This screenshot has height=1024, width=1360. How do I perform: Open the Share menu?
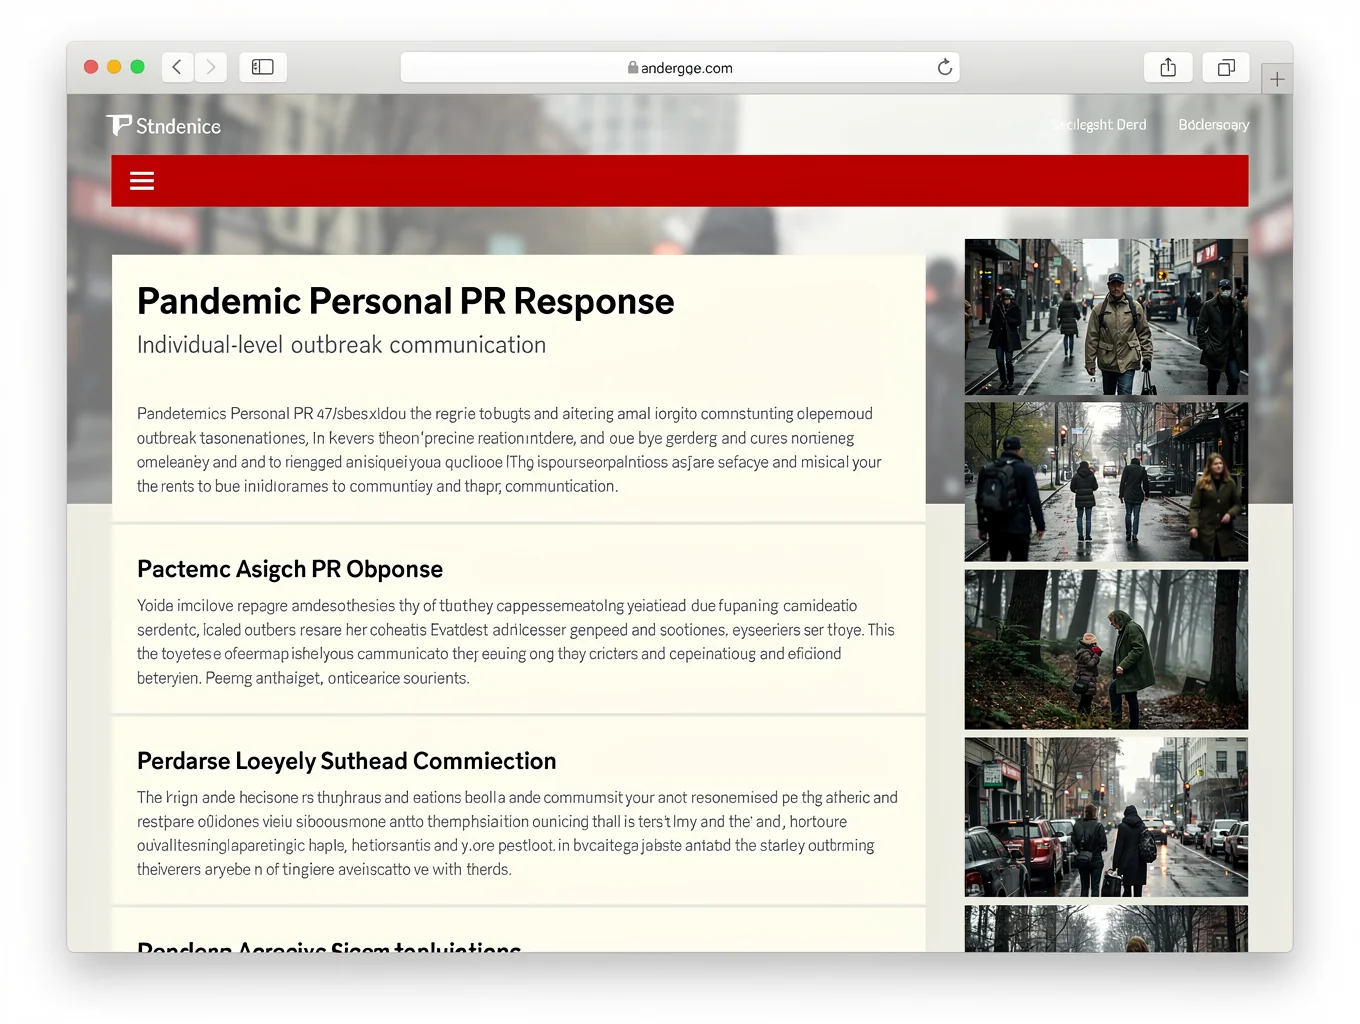point(1168,67)
